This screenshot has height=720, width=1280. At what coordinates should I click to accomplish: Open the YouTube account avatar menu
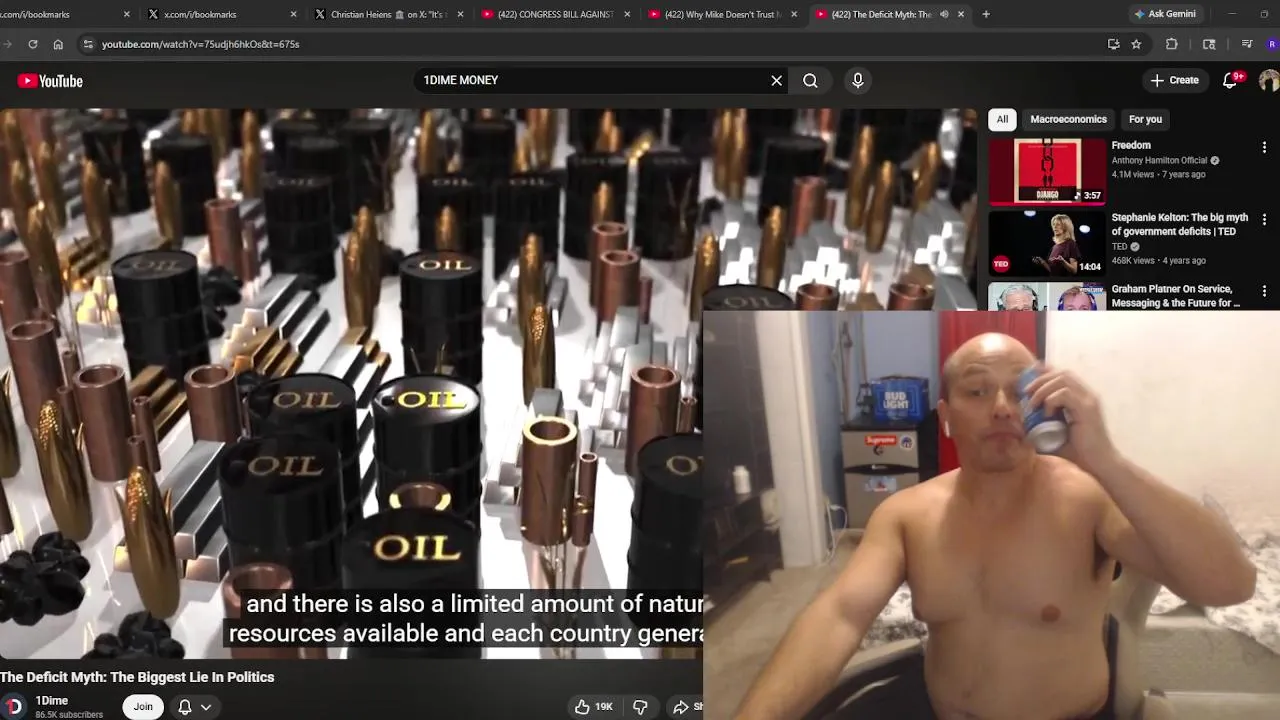pyautogui.click(x=1269, y=80)
